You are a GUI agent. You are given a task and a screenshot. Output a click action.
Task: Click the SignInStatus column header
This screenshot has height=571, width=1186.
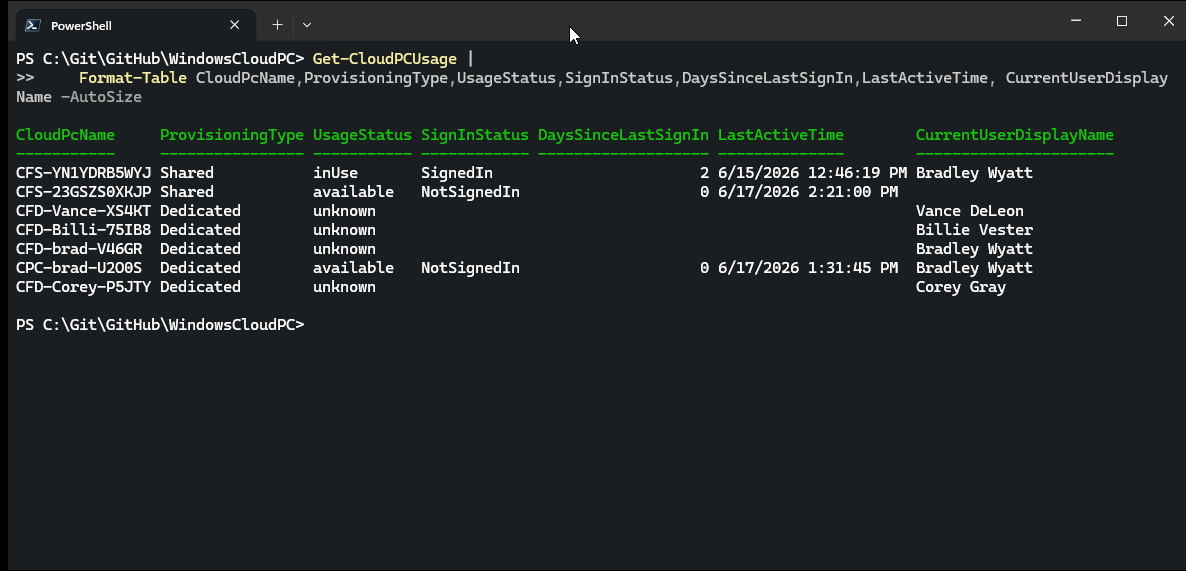click(x=475, y=135)
